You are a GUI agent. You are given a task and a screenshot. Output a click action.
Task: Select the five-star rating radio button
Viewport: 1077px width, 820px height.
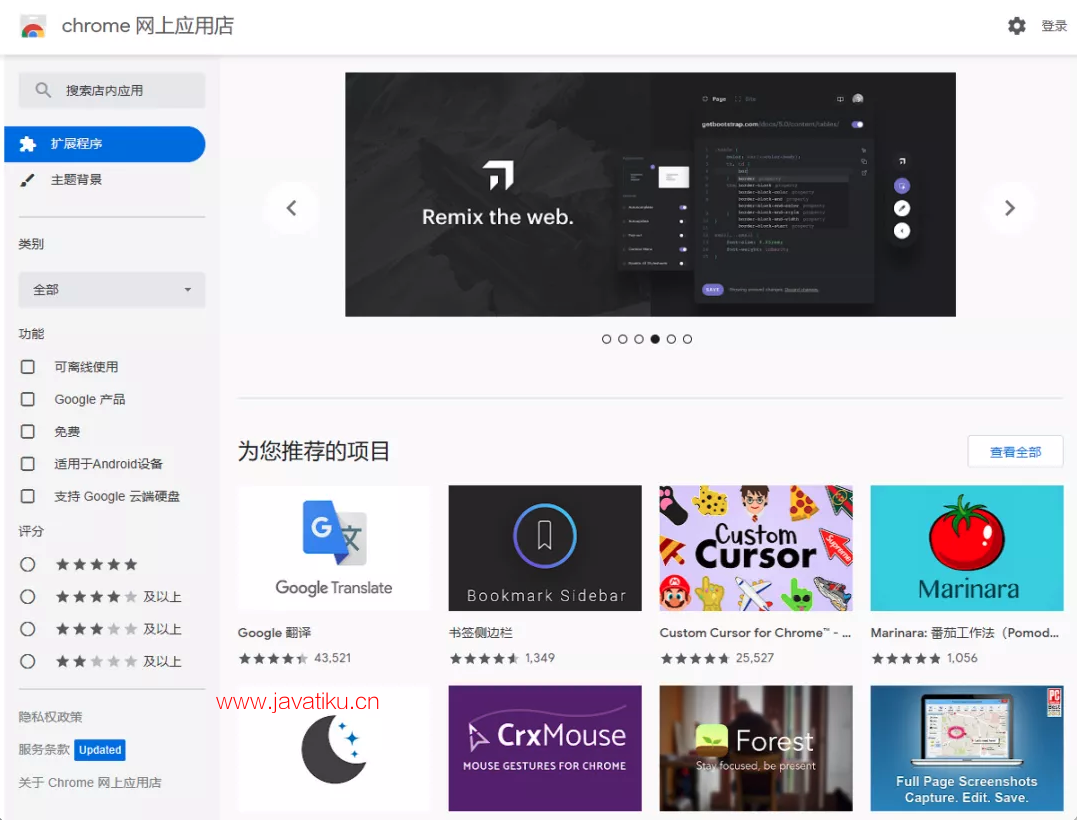[x=28, y=565]
